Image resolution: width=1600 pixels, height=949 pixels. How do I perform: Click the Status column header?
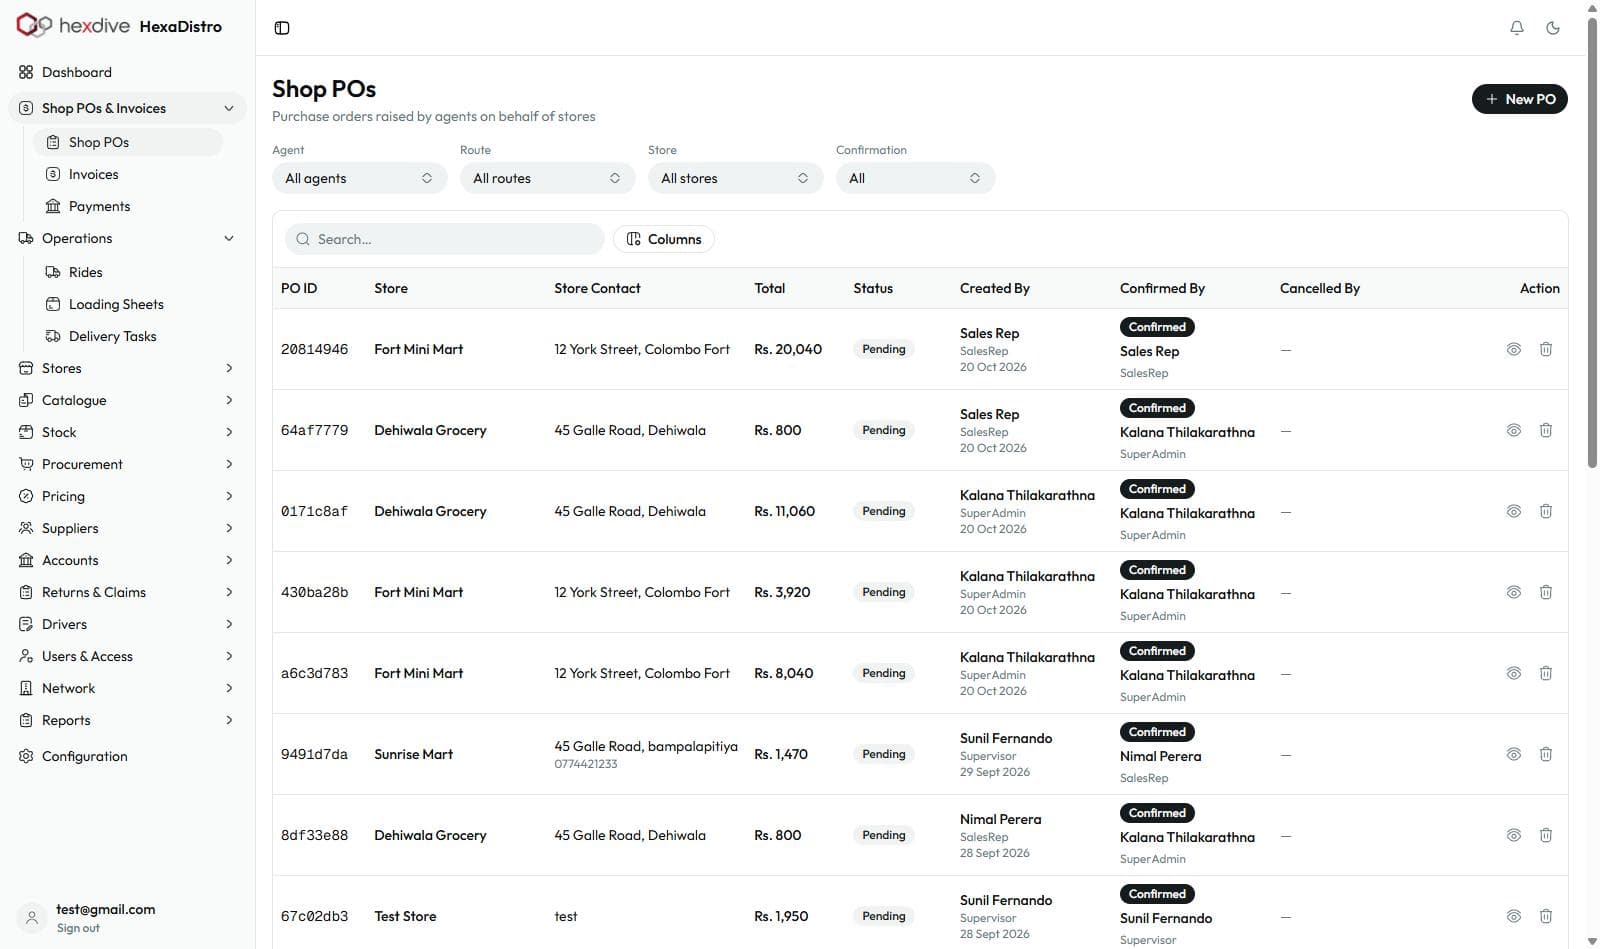(x=873, y=288)
